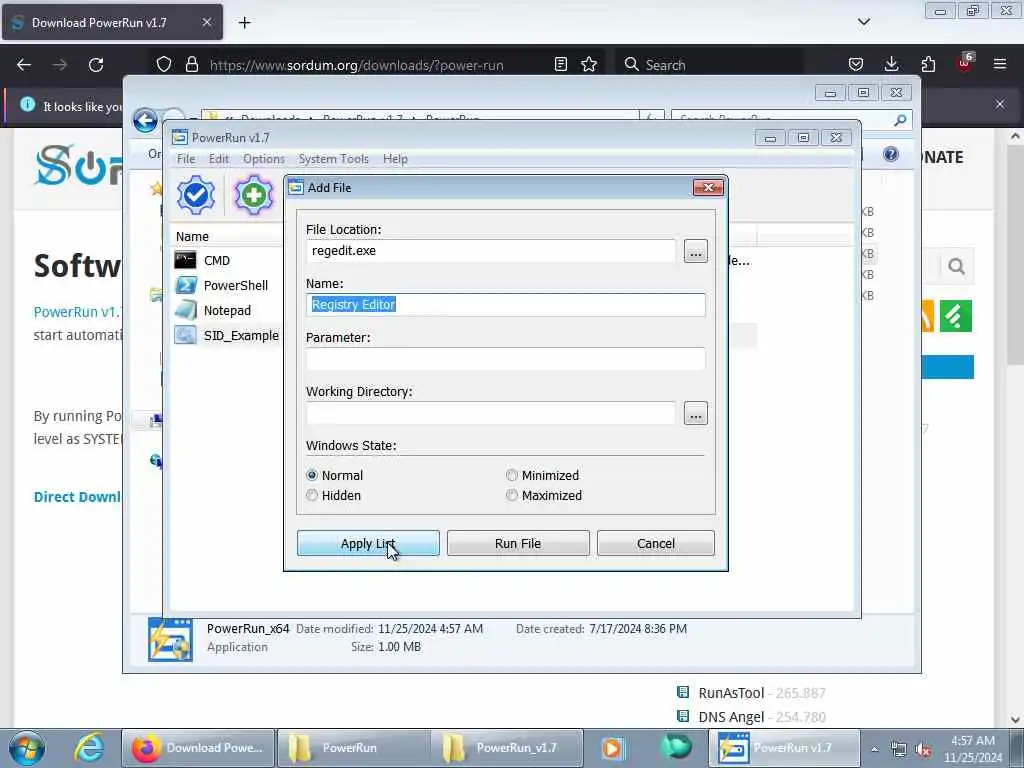Image resolution: width=1024 pixels, height=768 pixels.
Task: Select the Normal window state radio
Action: coord(312,475)
